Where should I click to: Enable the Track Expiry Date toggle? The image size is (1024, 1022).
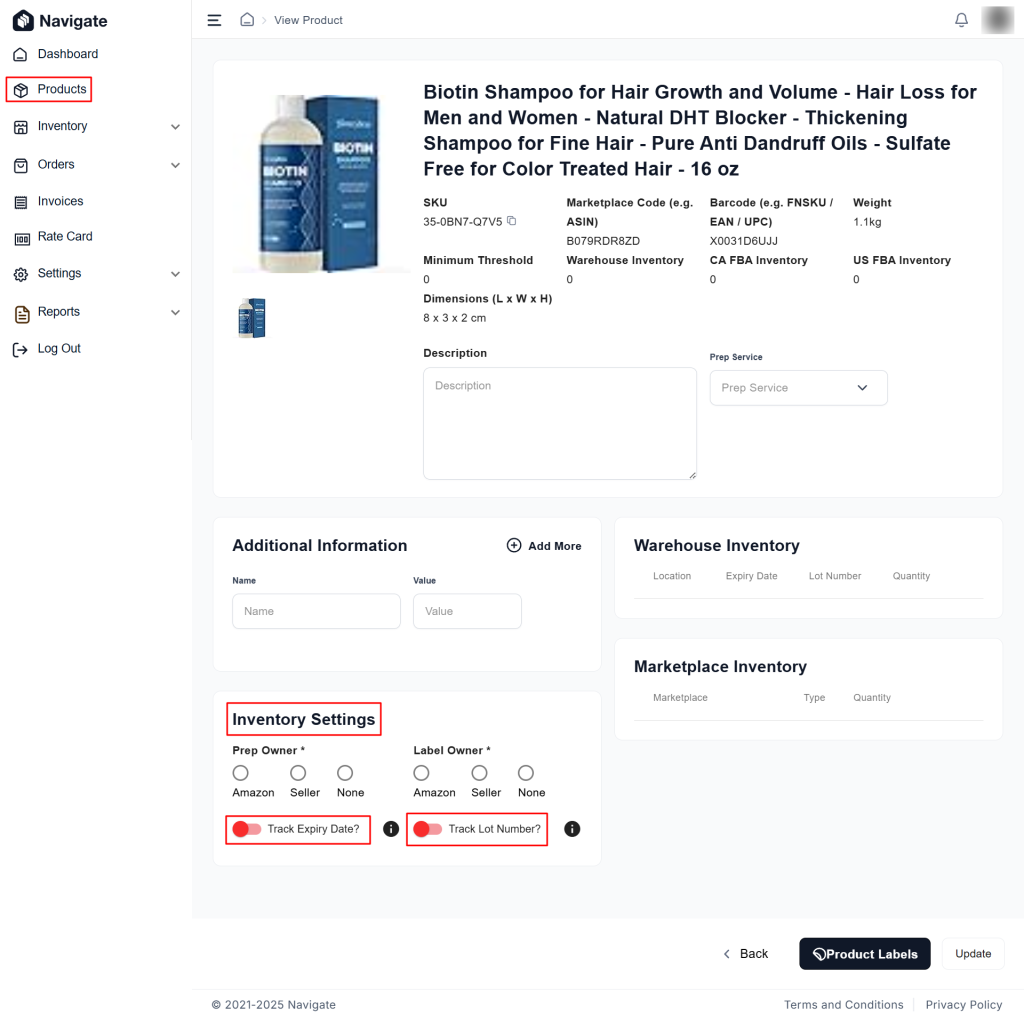[x=247, y=829]
